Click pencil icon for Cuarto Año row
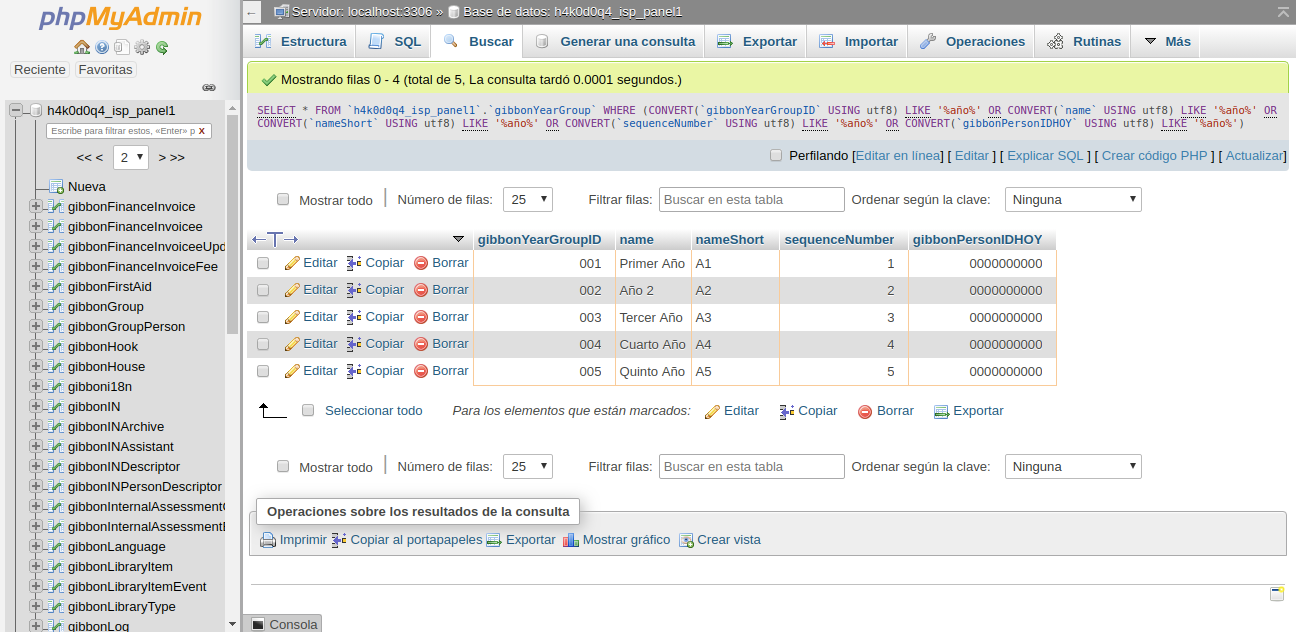The width and height of the screenshot is (1296, 632). click(292, 344)
